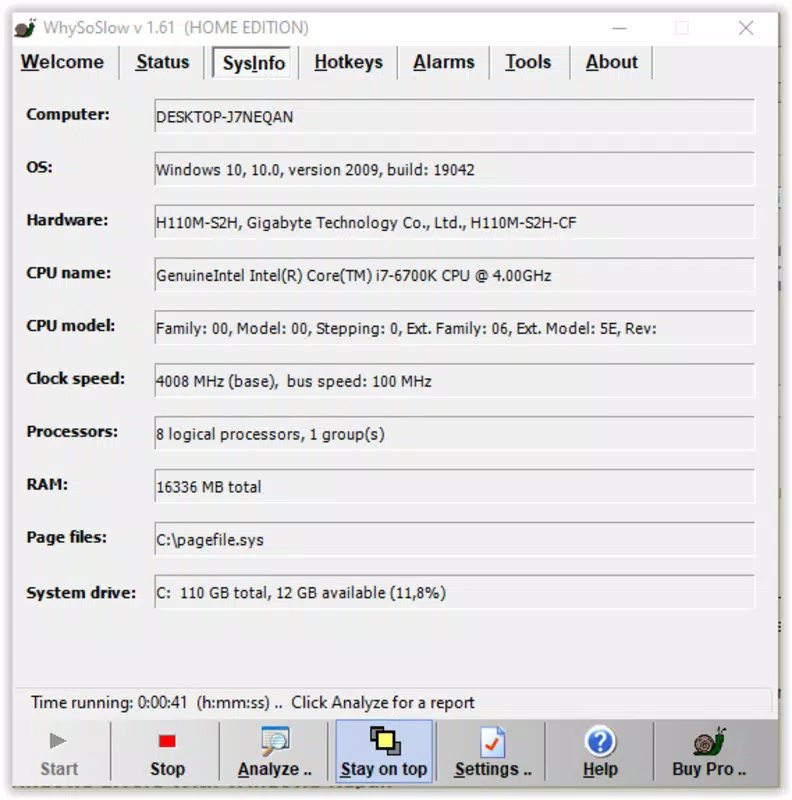The image size is (792, 800).
Task: Click the OS field showing Windows 10
Action: (454, 169)
